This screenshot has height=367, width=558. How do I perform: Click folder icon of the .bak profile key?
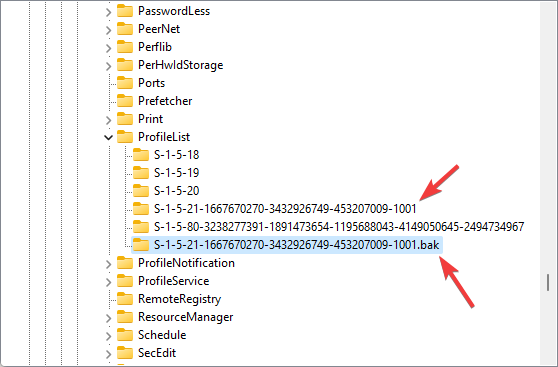[x=141, y=245]
